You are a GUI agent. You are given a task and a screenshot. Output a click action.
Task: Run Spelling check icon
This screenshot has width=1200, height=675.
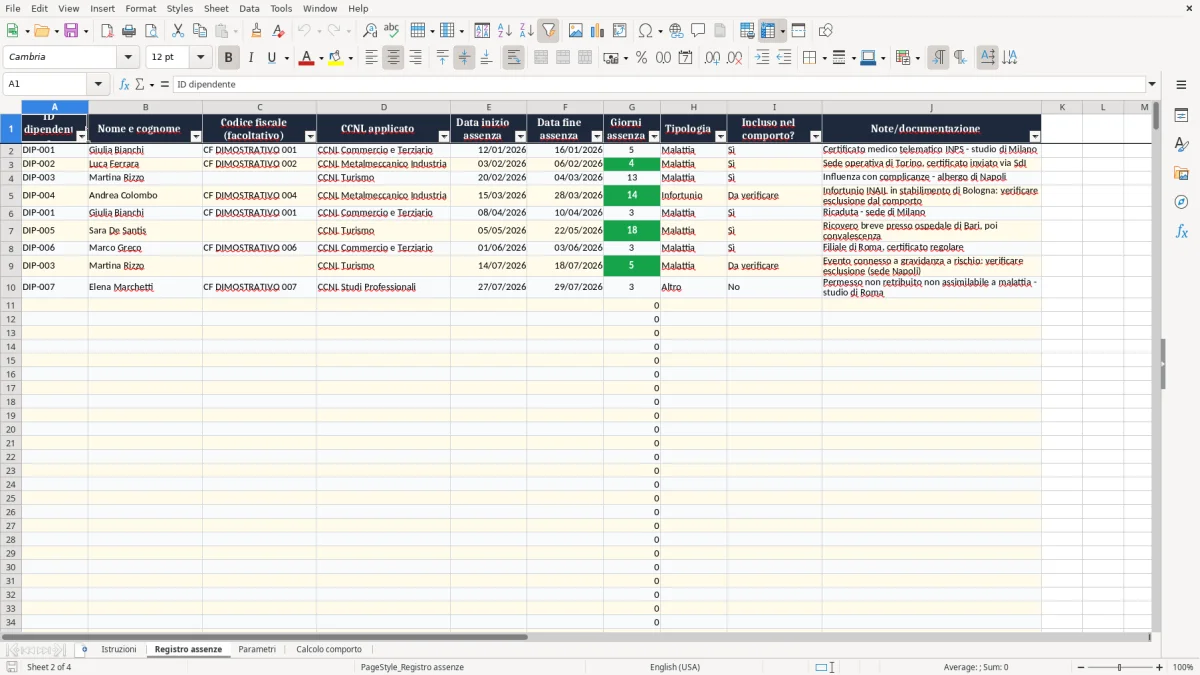coord(392,31)
